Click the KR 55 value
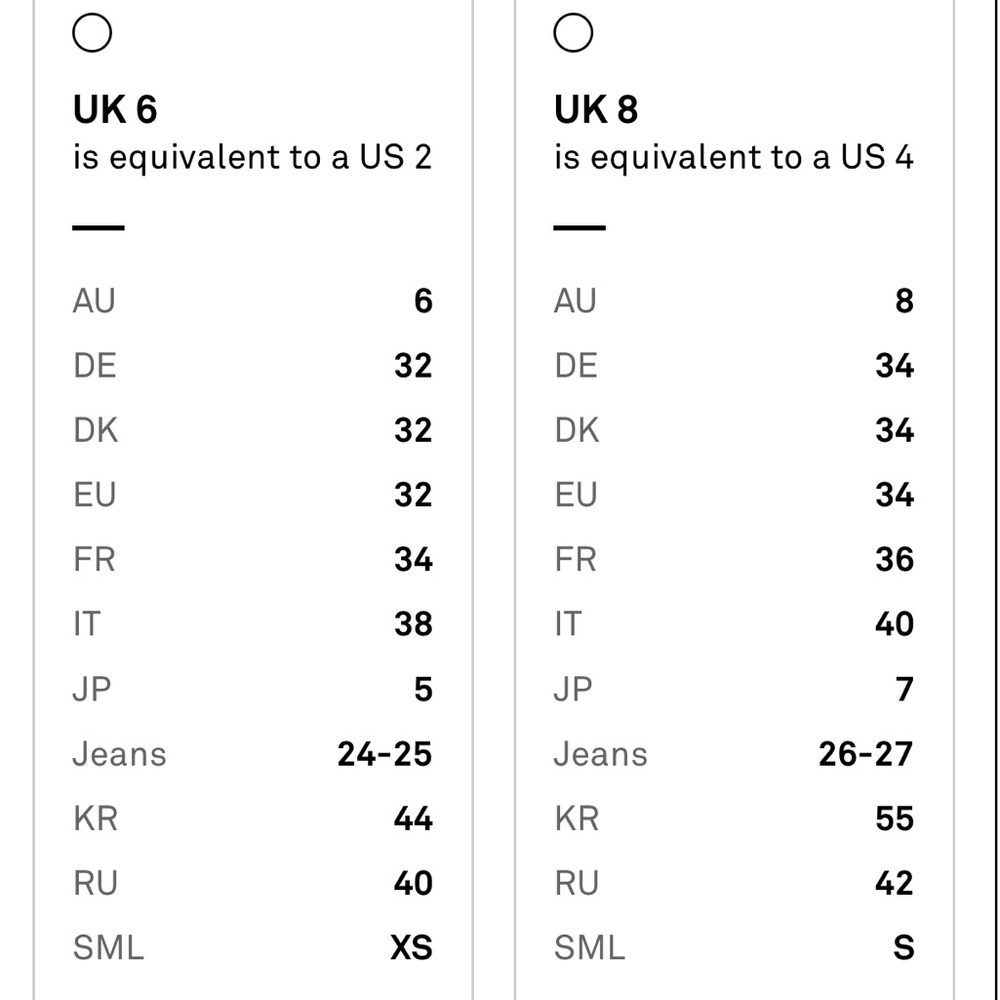The width and height of the screenshot is (1000, 1000). click(894, 819)
